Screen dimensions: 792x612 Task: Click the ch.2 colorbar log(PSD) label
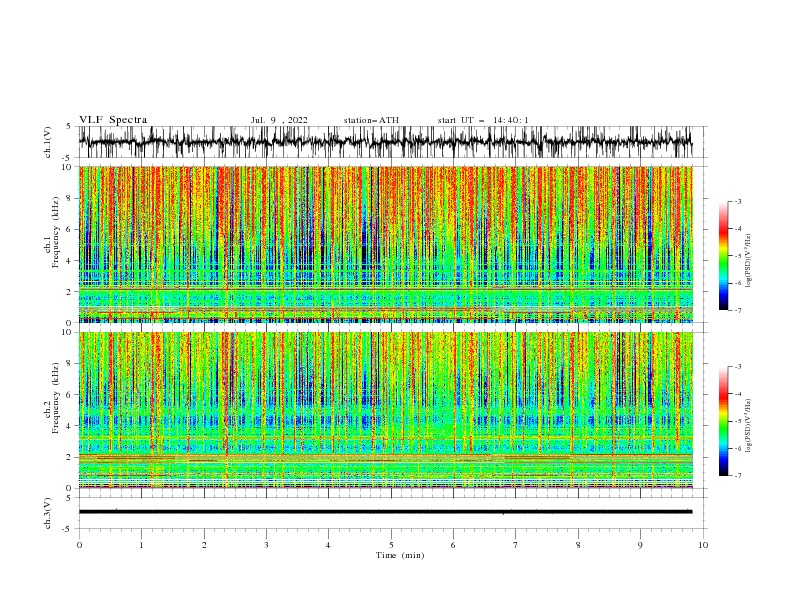[x=750, y=425]
